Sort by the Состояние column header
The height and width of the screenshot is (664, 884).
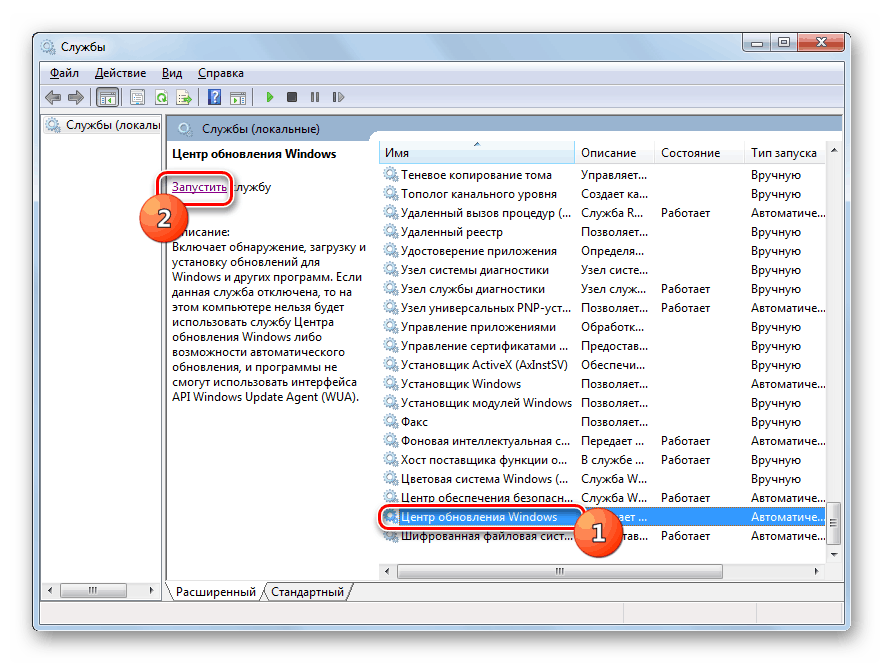(x=699, y=153)
